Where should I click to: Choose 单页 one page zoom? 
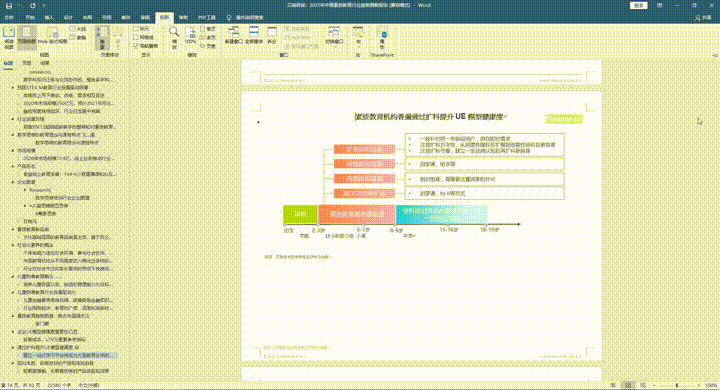pos(208,29)
